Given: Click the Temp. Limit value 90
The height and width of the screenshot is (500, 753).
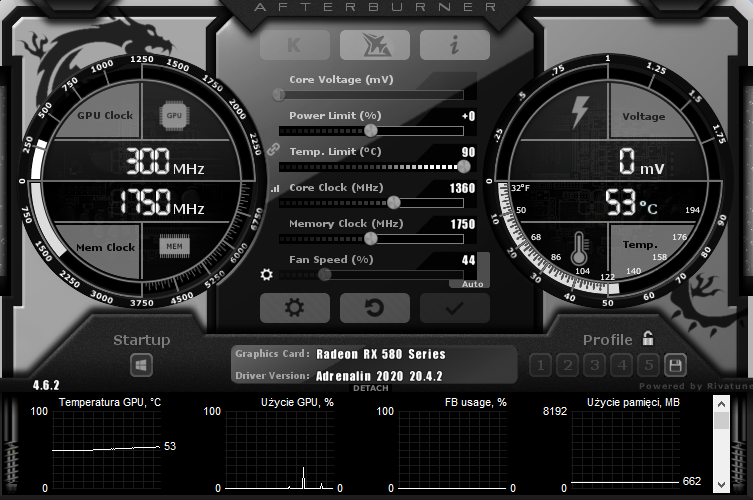Looking at the screenshot, I should (x=468, y=152).
